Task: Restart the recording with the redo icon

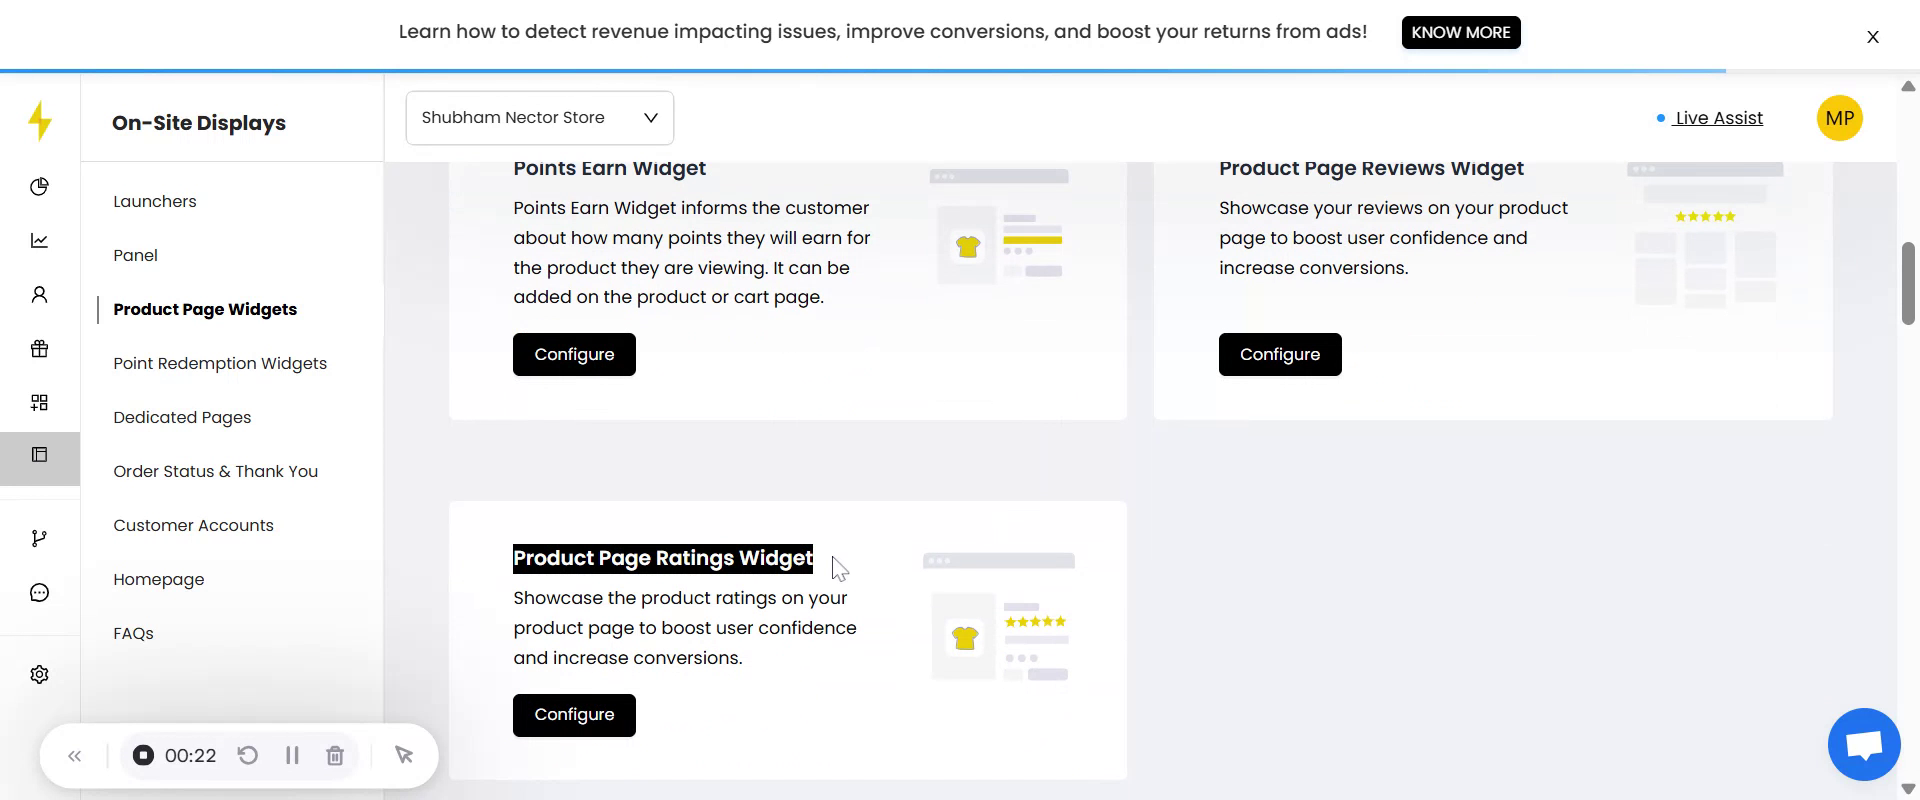Action: click(248, 756)
